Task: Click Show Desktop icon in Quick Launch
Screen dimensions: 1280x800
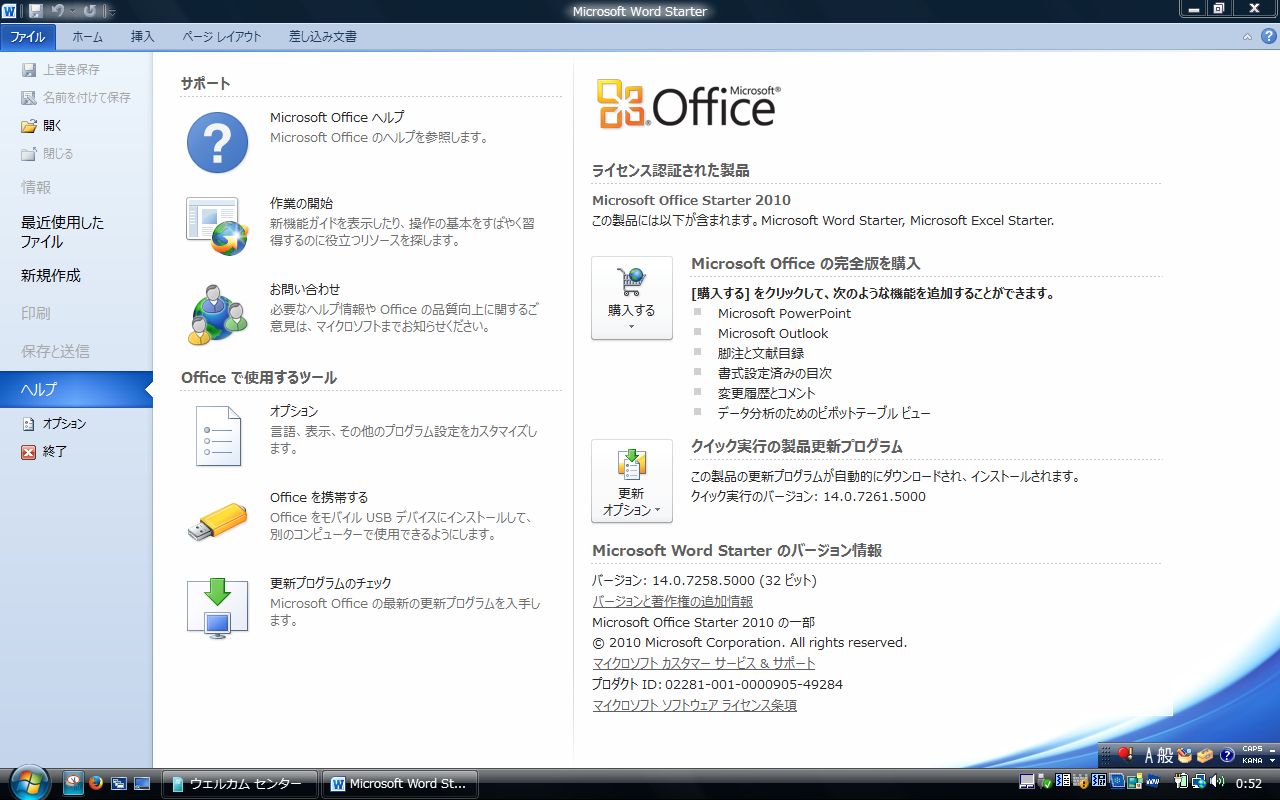Action: tap(141, 783)
